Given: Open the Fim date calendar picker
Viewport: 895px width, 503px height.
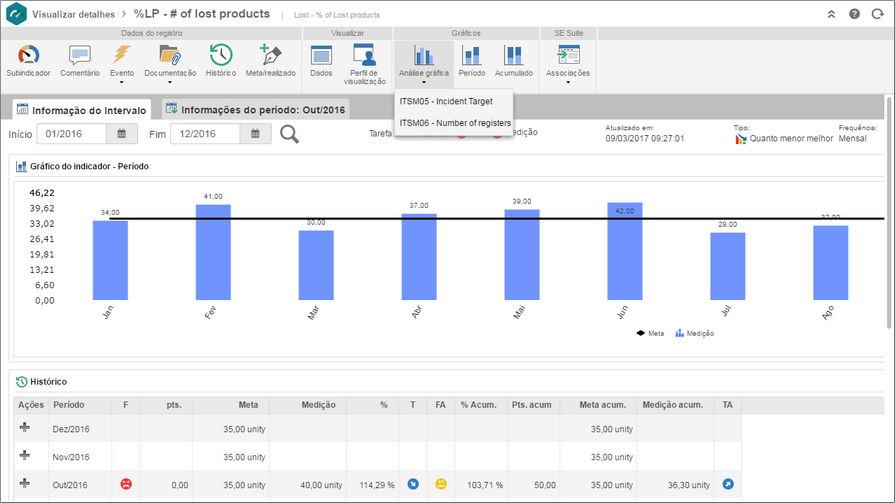Looking at the screenshot, I should 255,134.
